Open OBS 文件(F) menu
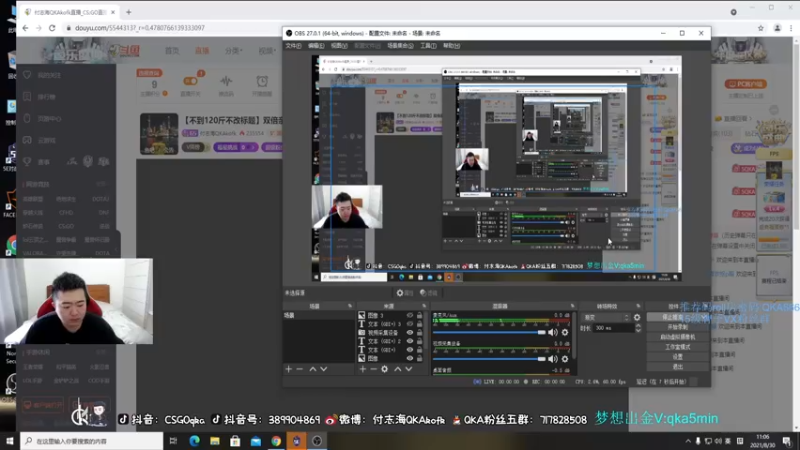The width and height of the screenshot is (800, 450). pyautogui.click(x=293, y=46)
